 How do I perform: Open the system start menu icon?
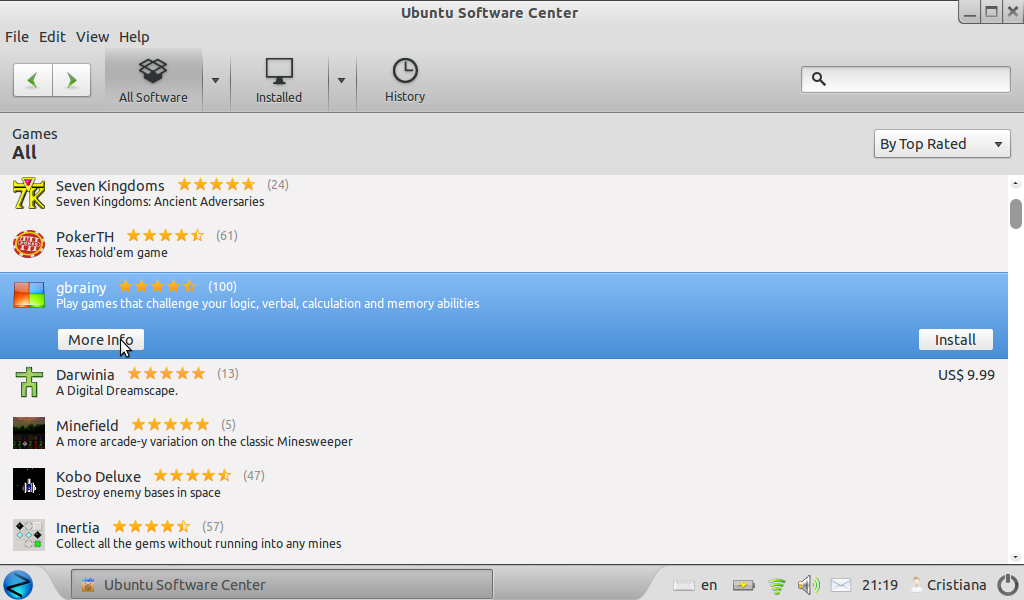point(18,584)
